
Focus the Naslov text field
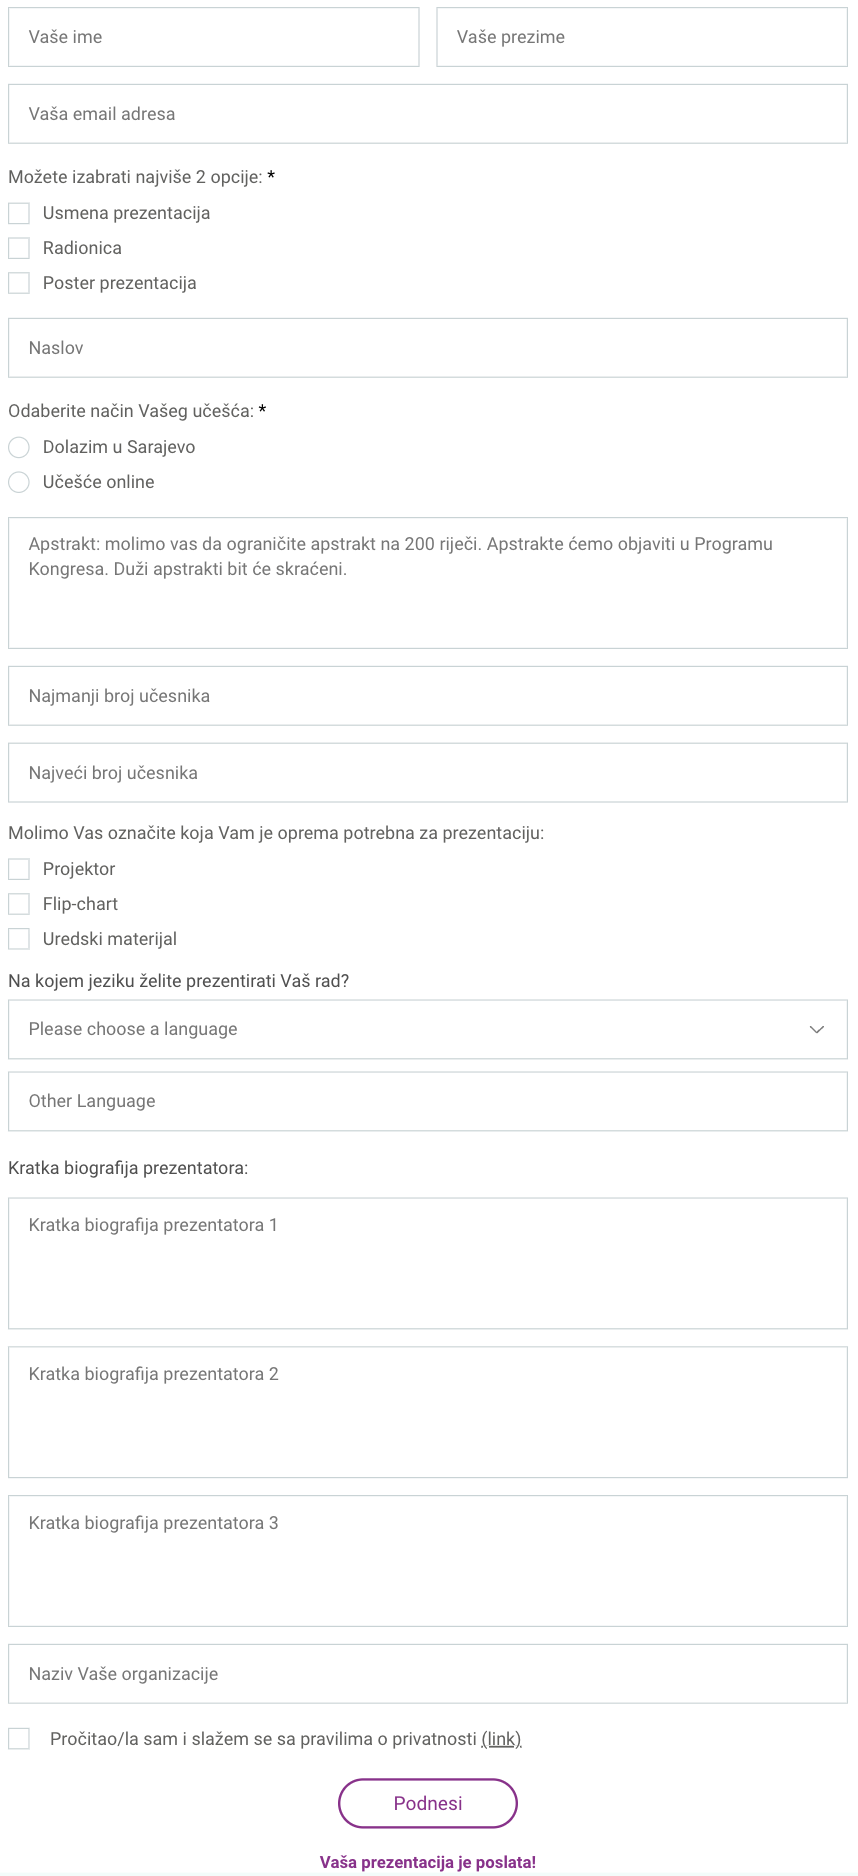pyautogui.click(x=428, y=348)
